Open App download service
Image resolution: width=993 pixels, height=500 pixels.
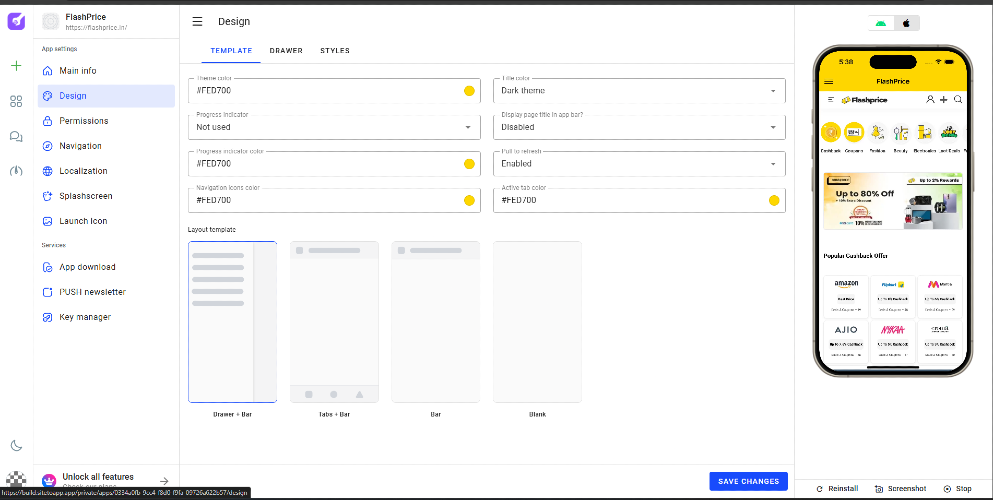coord(106,267)
